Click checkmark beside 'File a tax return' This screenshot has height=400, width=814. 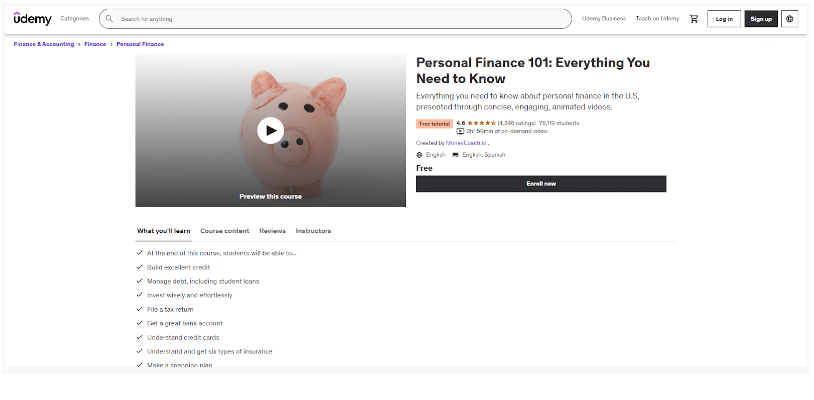pos(140,309)
